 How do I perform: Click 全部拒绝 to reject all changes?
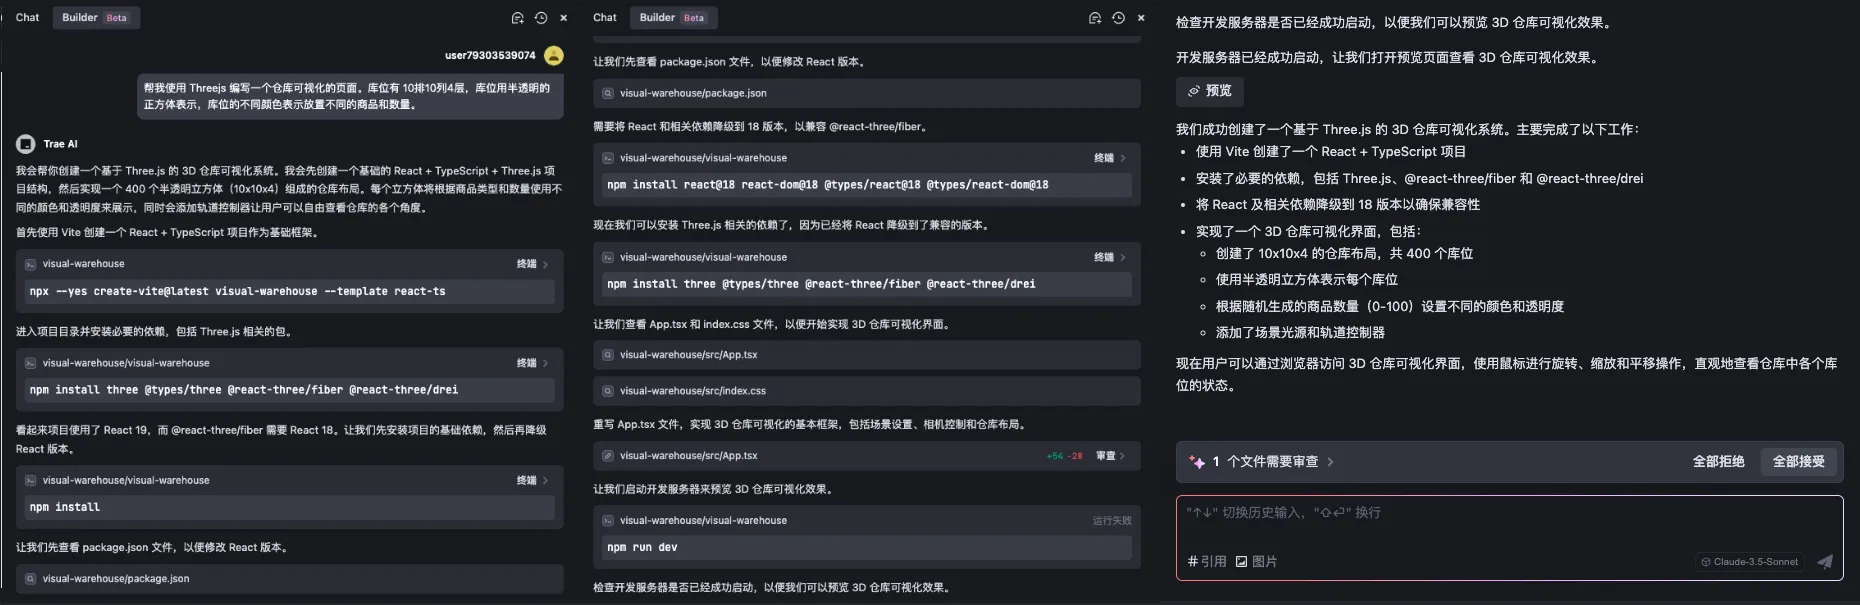point(1718,462)
